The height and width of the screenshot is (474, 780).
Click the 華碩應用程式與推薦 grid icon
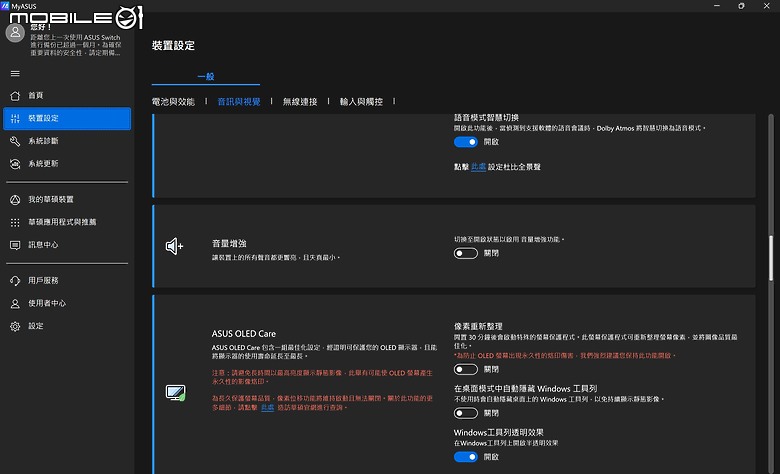[x=15, y=222]
